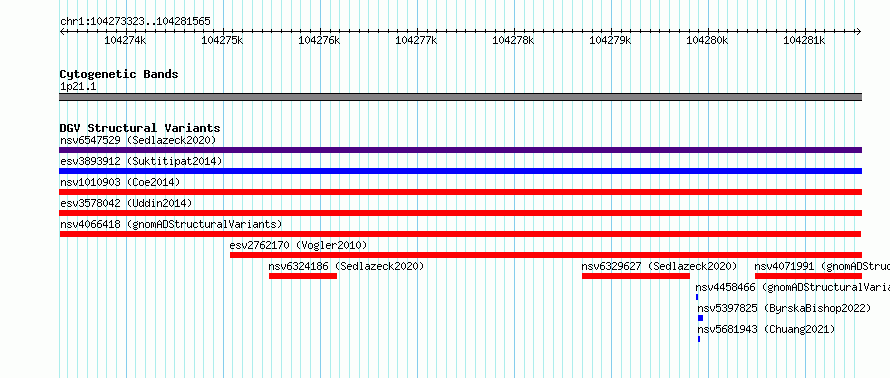890x378 pixels.
Task: Click nsv4066418 (gnomADStructuralVariants) label
Action: click(171, 224)
